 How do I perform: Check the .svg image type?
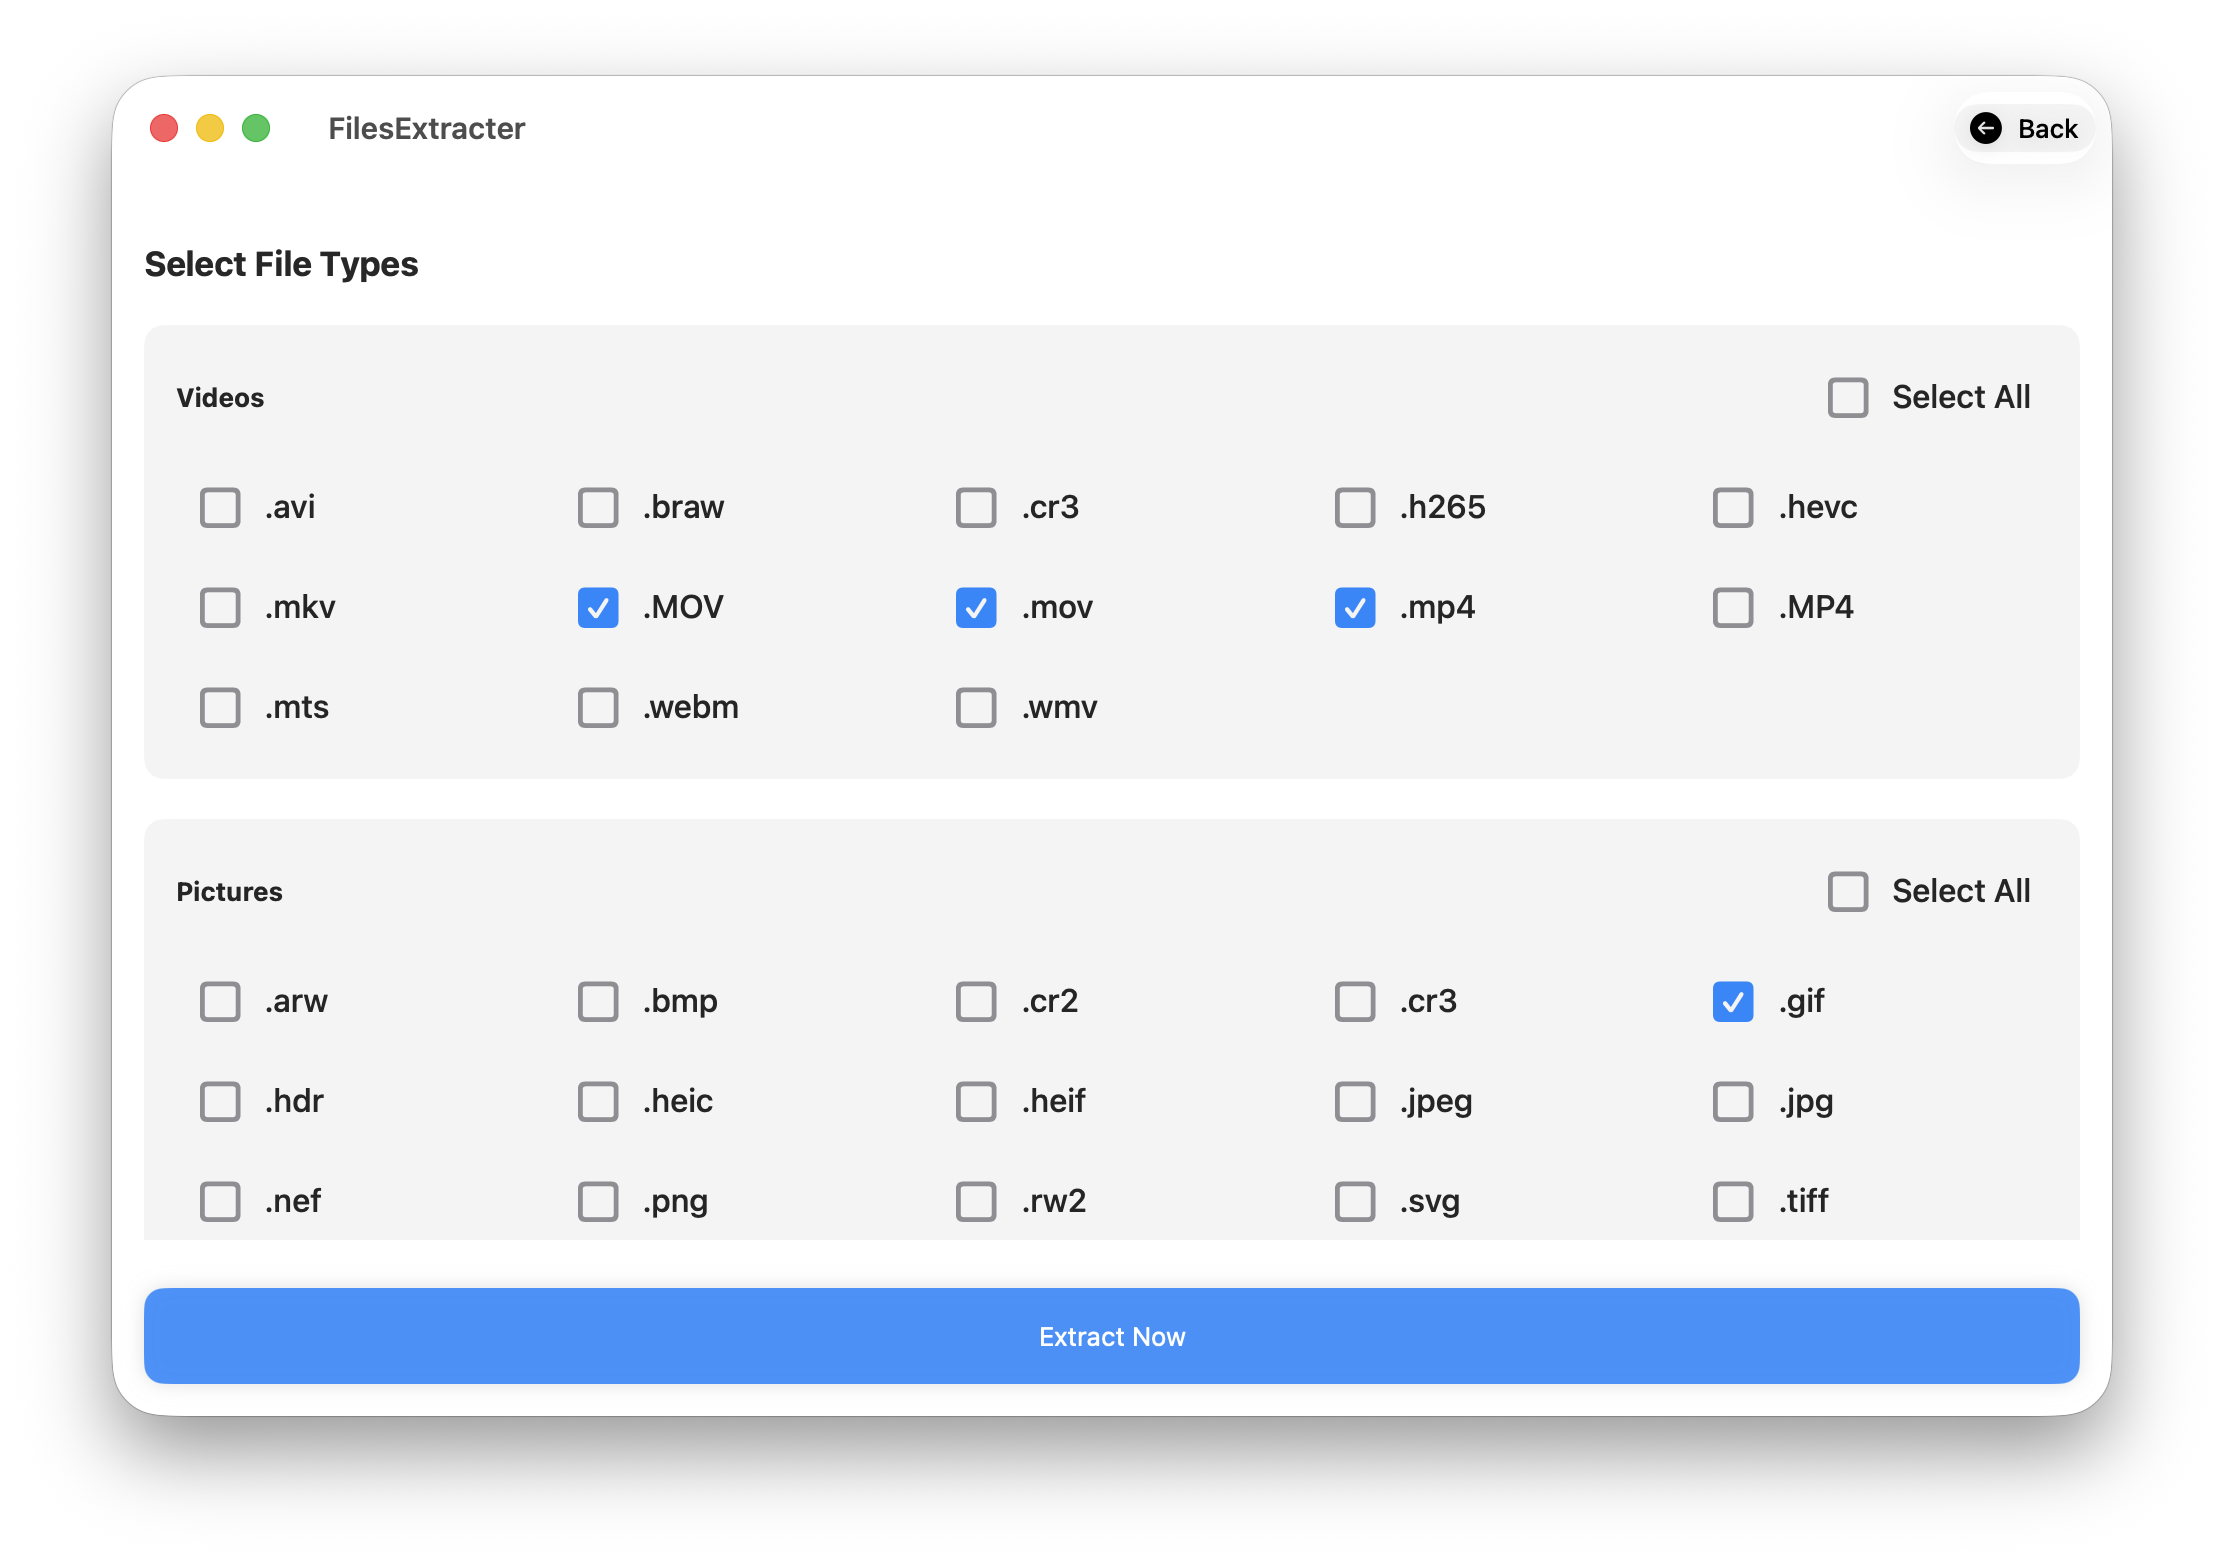pyautogui.click(x=1355, y=1201)
